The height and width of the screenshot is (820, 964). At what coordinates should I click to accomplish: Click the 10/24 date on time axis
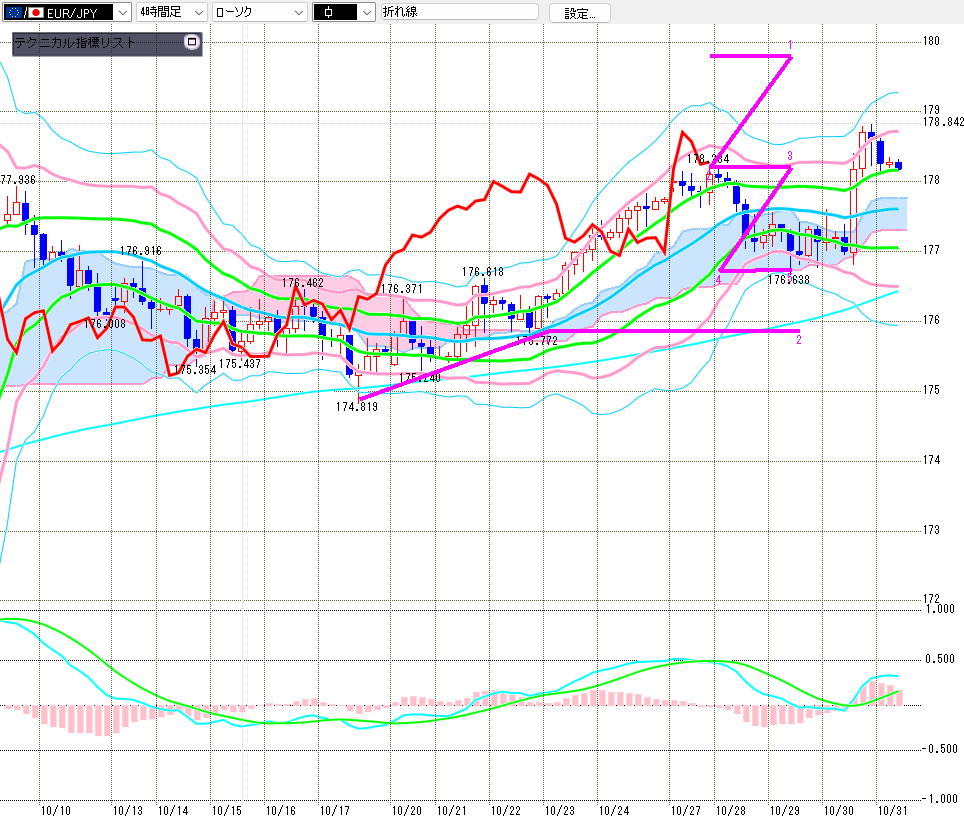(x=614, y=810)
